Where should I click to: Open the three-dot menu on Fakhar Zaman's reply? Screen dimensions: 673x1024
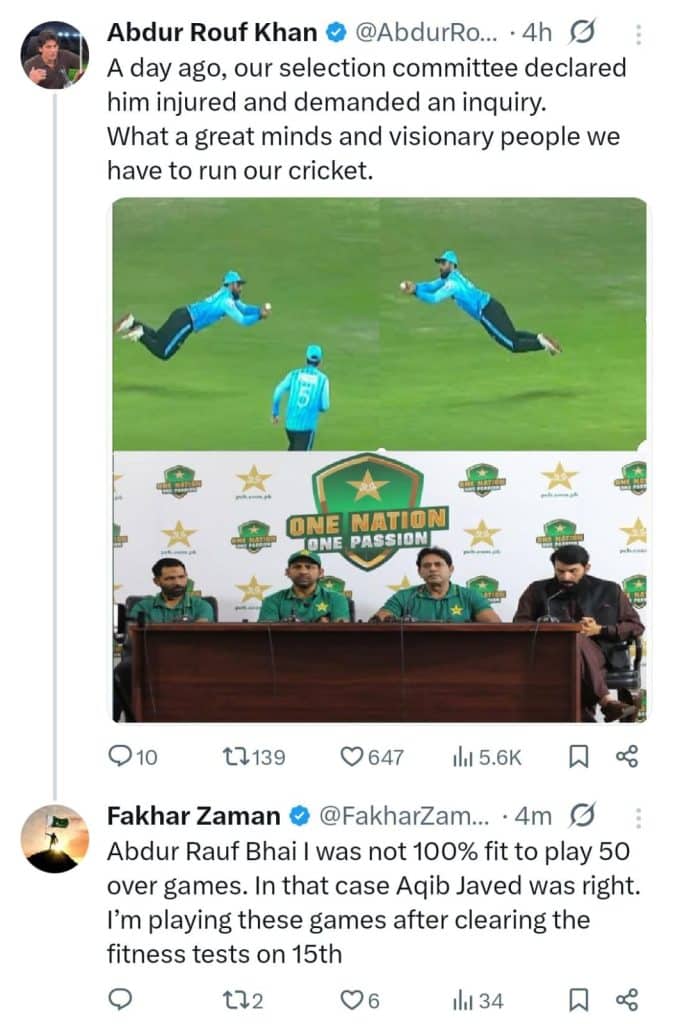[x=638, y=820]
